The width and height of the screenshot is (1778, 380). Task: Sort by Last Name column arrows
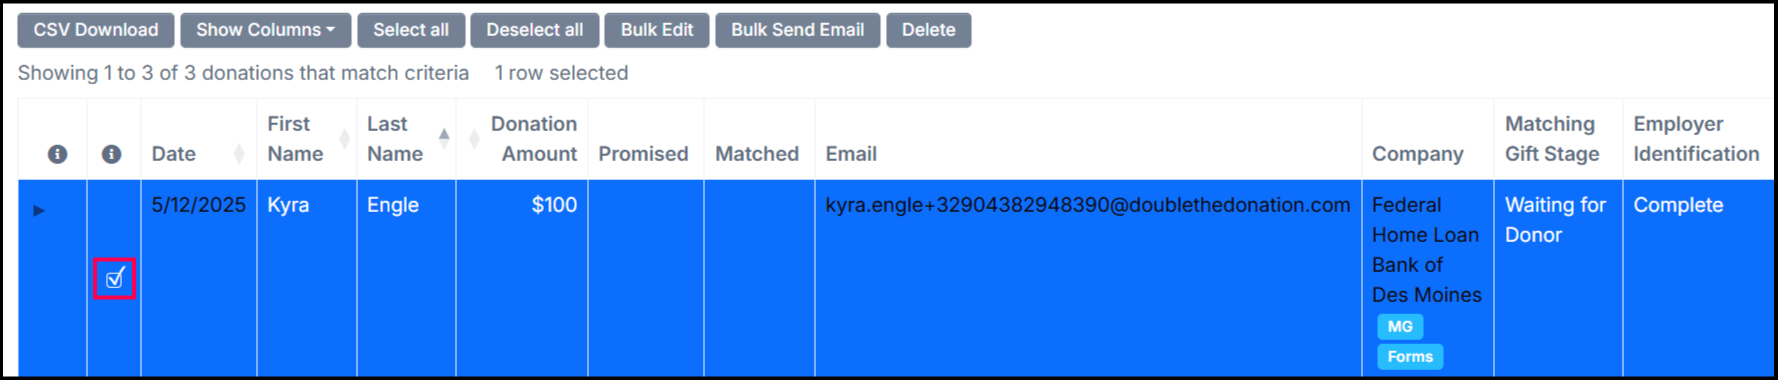[x=444, y=139]
